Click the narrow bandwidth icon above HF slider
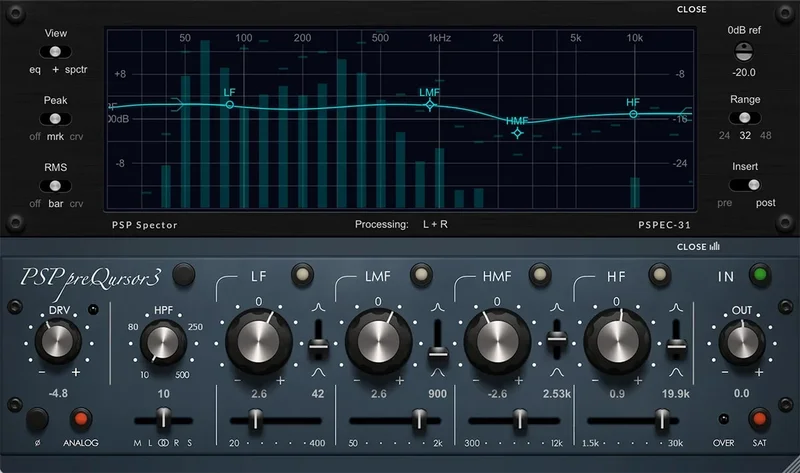 [676, 307]
